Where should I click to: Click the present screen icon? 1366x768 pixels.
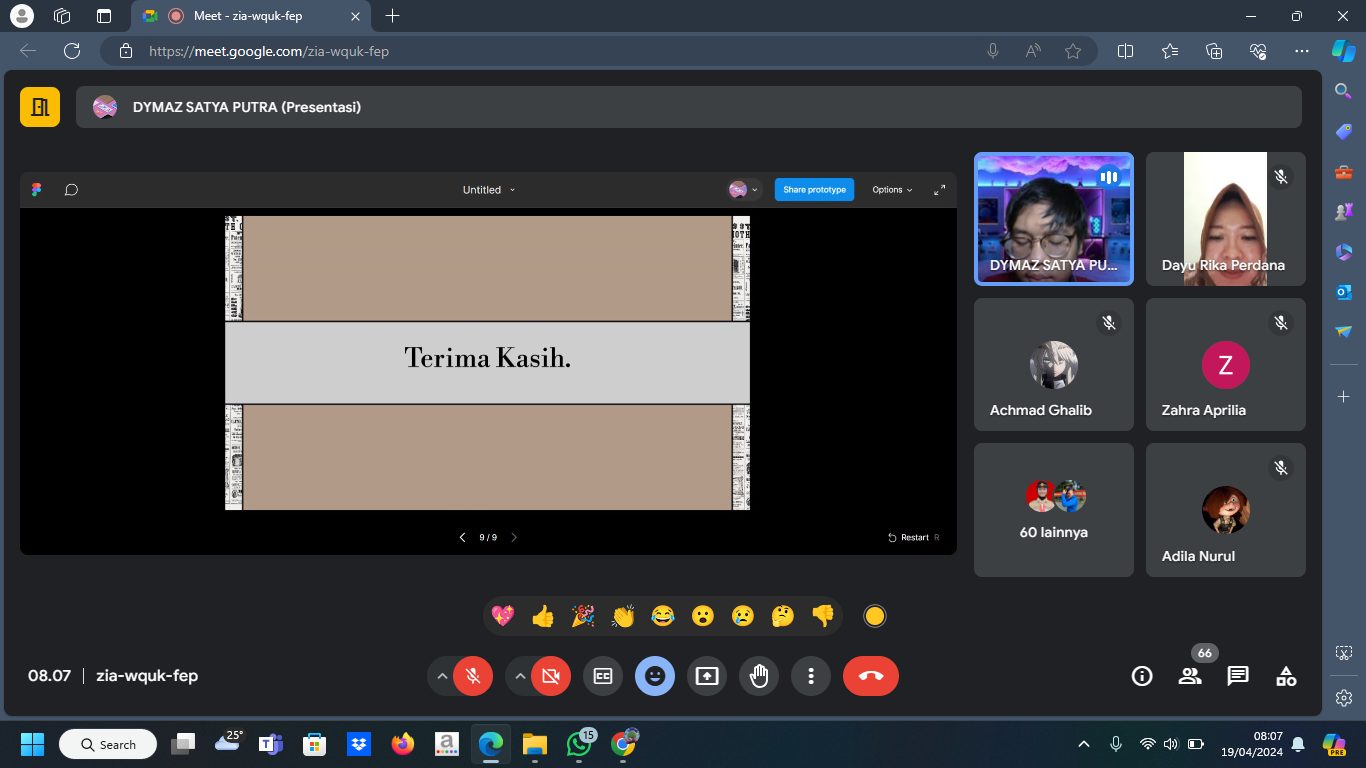[x=707, y=676]
